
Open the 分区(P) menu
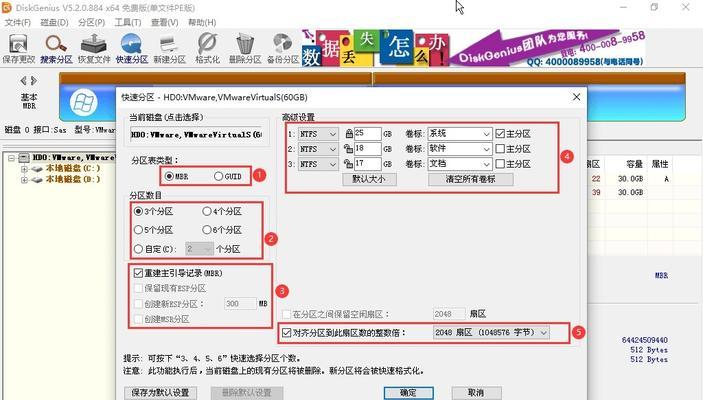[x=91, y=22]
